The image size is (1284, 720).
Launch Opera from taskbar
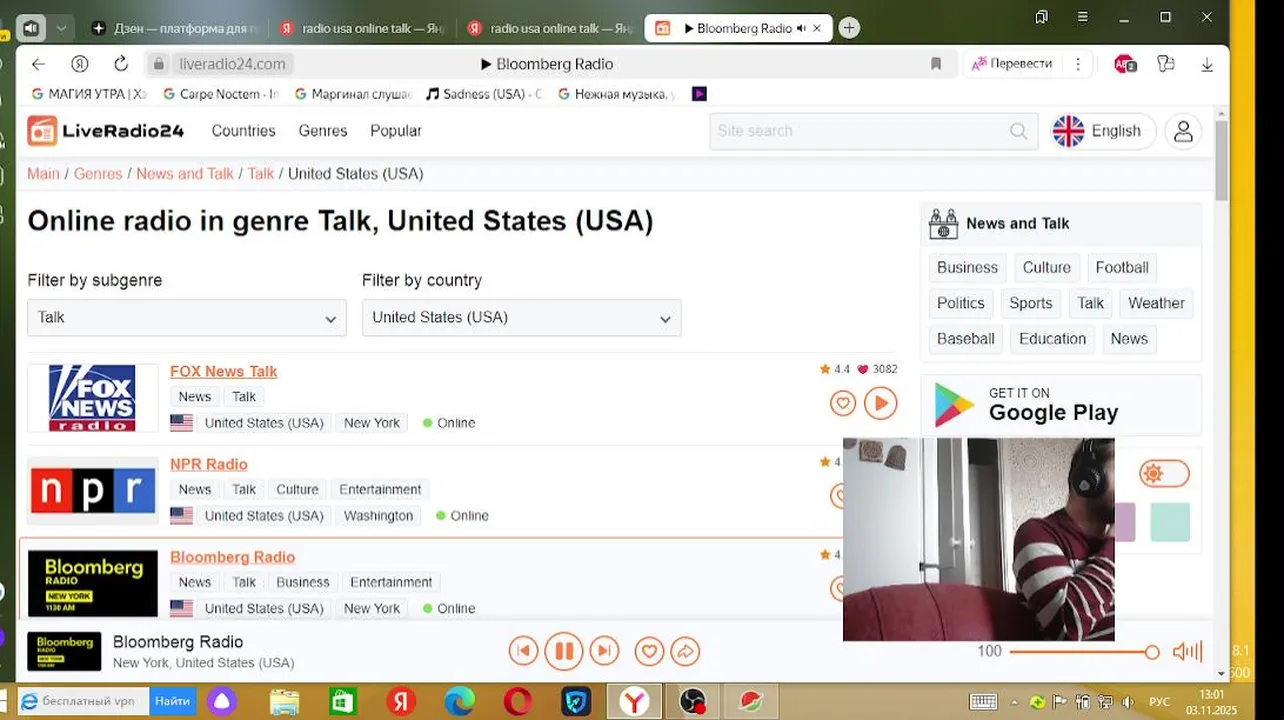tap(518, 702)
